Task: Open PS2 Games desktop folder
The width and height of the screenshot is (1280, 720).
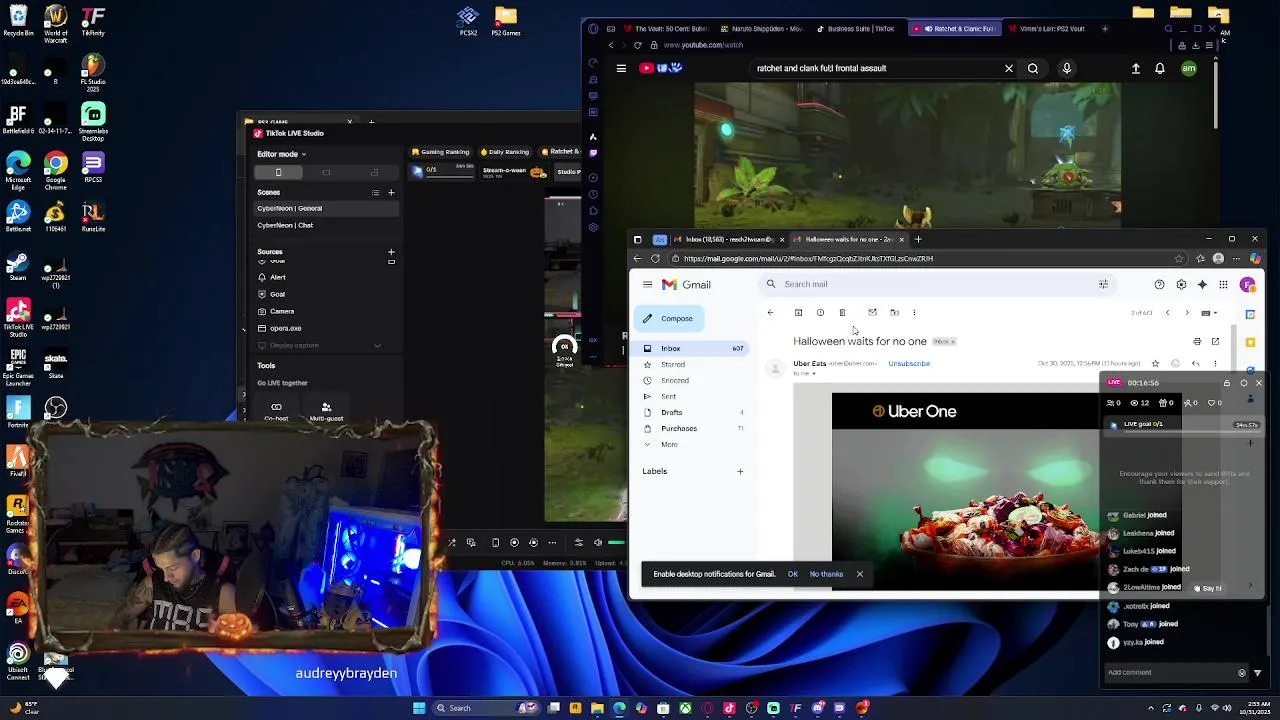Action: click(x=505, y=22)
